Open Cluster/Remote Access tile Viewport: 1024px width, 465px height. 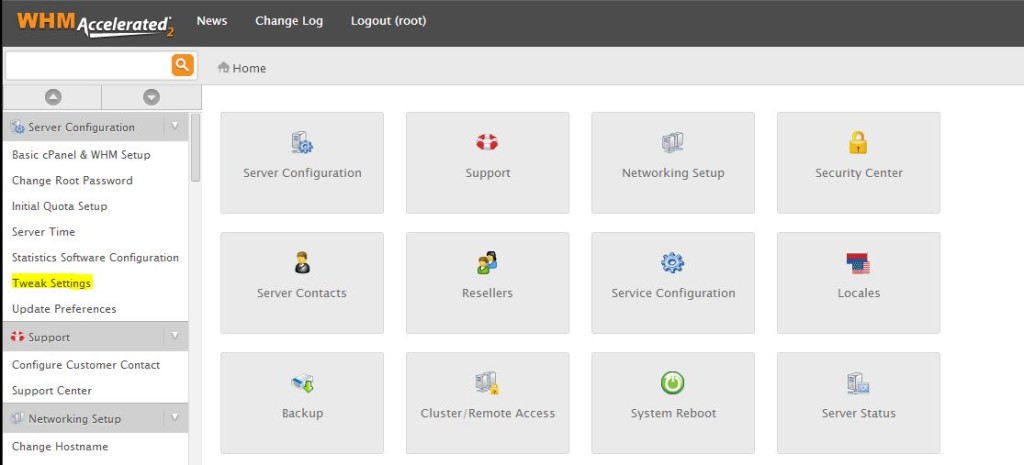coord(487,403)
